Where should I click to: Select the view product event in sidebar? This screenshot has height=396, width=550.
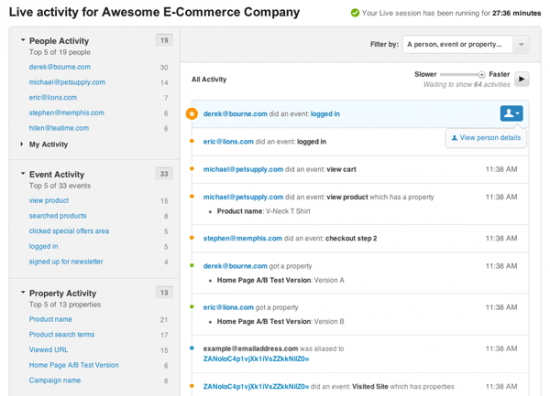(49, 201)
